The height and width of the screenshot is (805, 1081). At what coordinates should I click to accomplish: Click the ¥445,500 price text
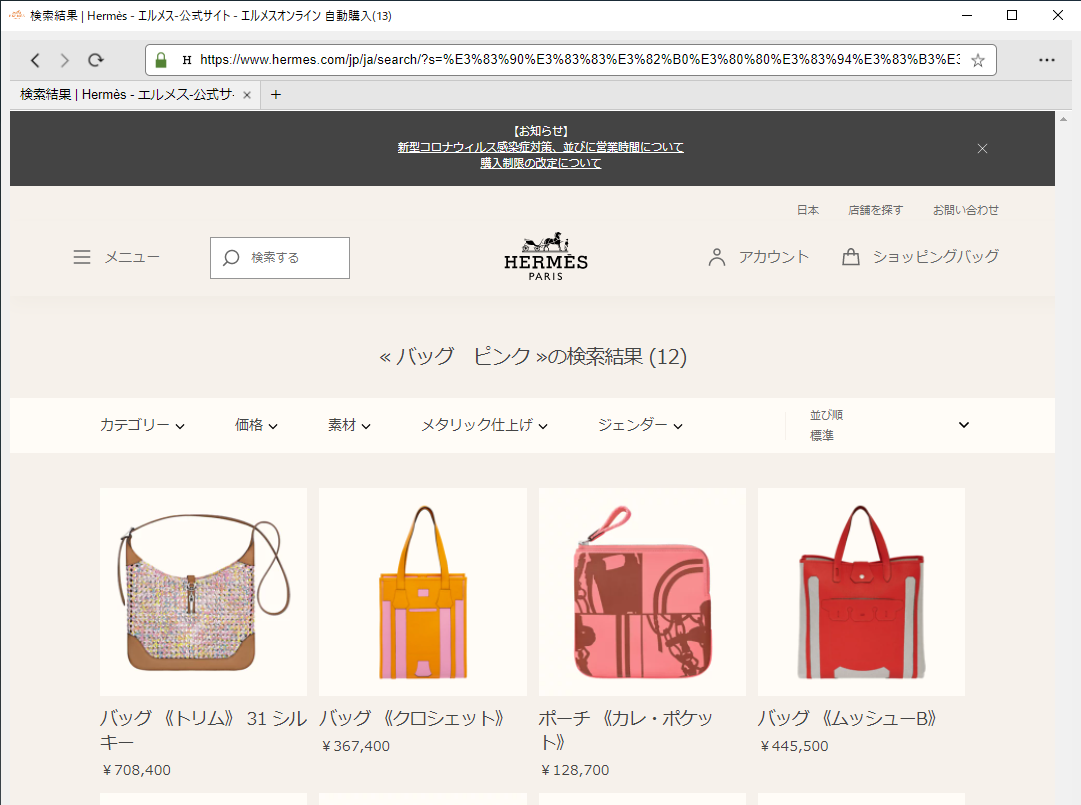point(794,746)
